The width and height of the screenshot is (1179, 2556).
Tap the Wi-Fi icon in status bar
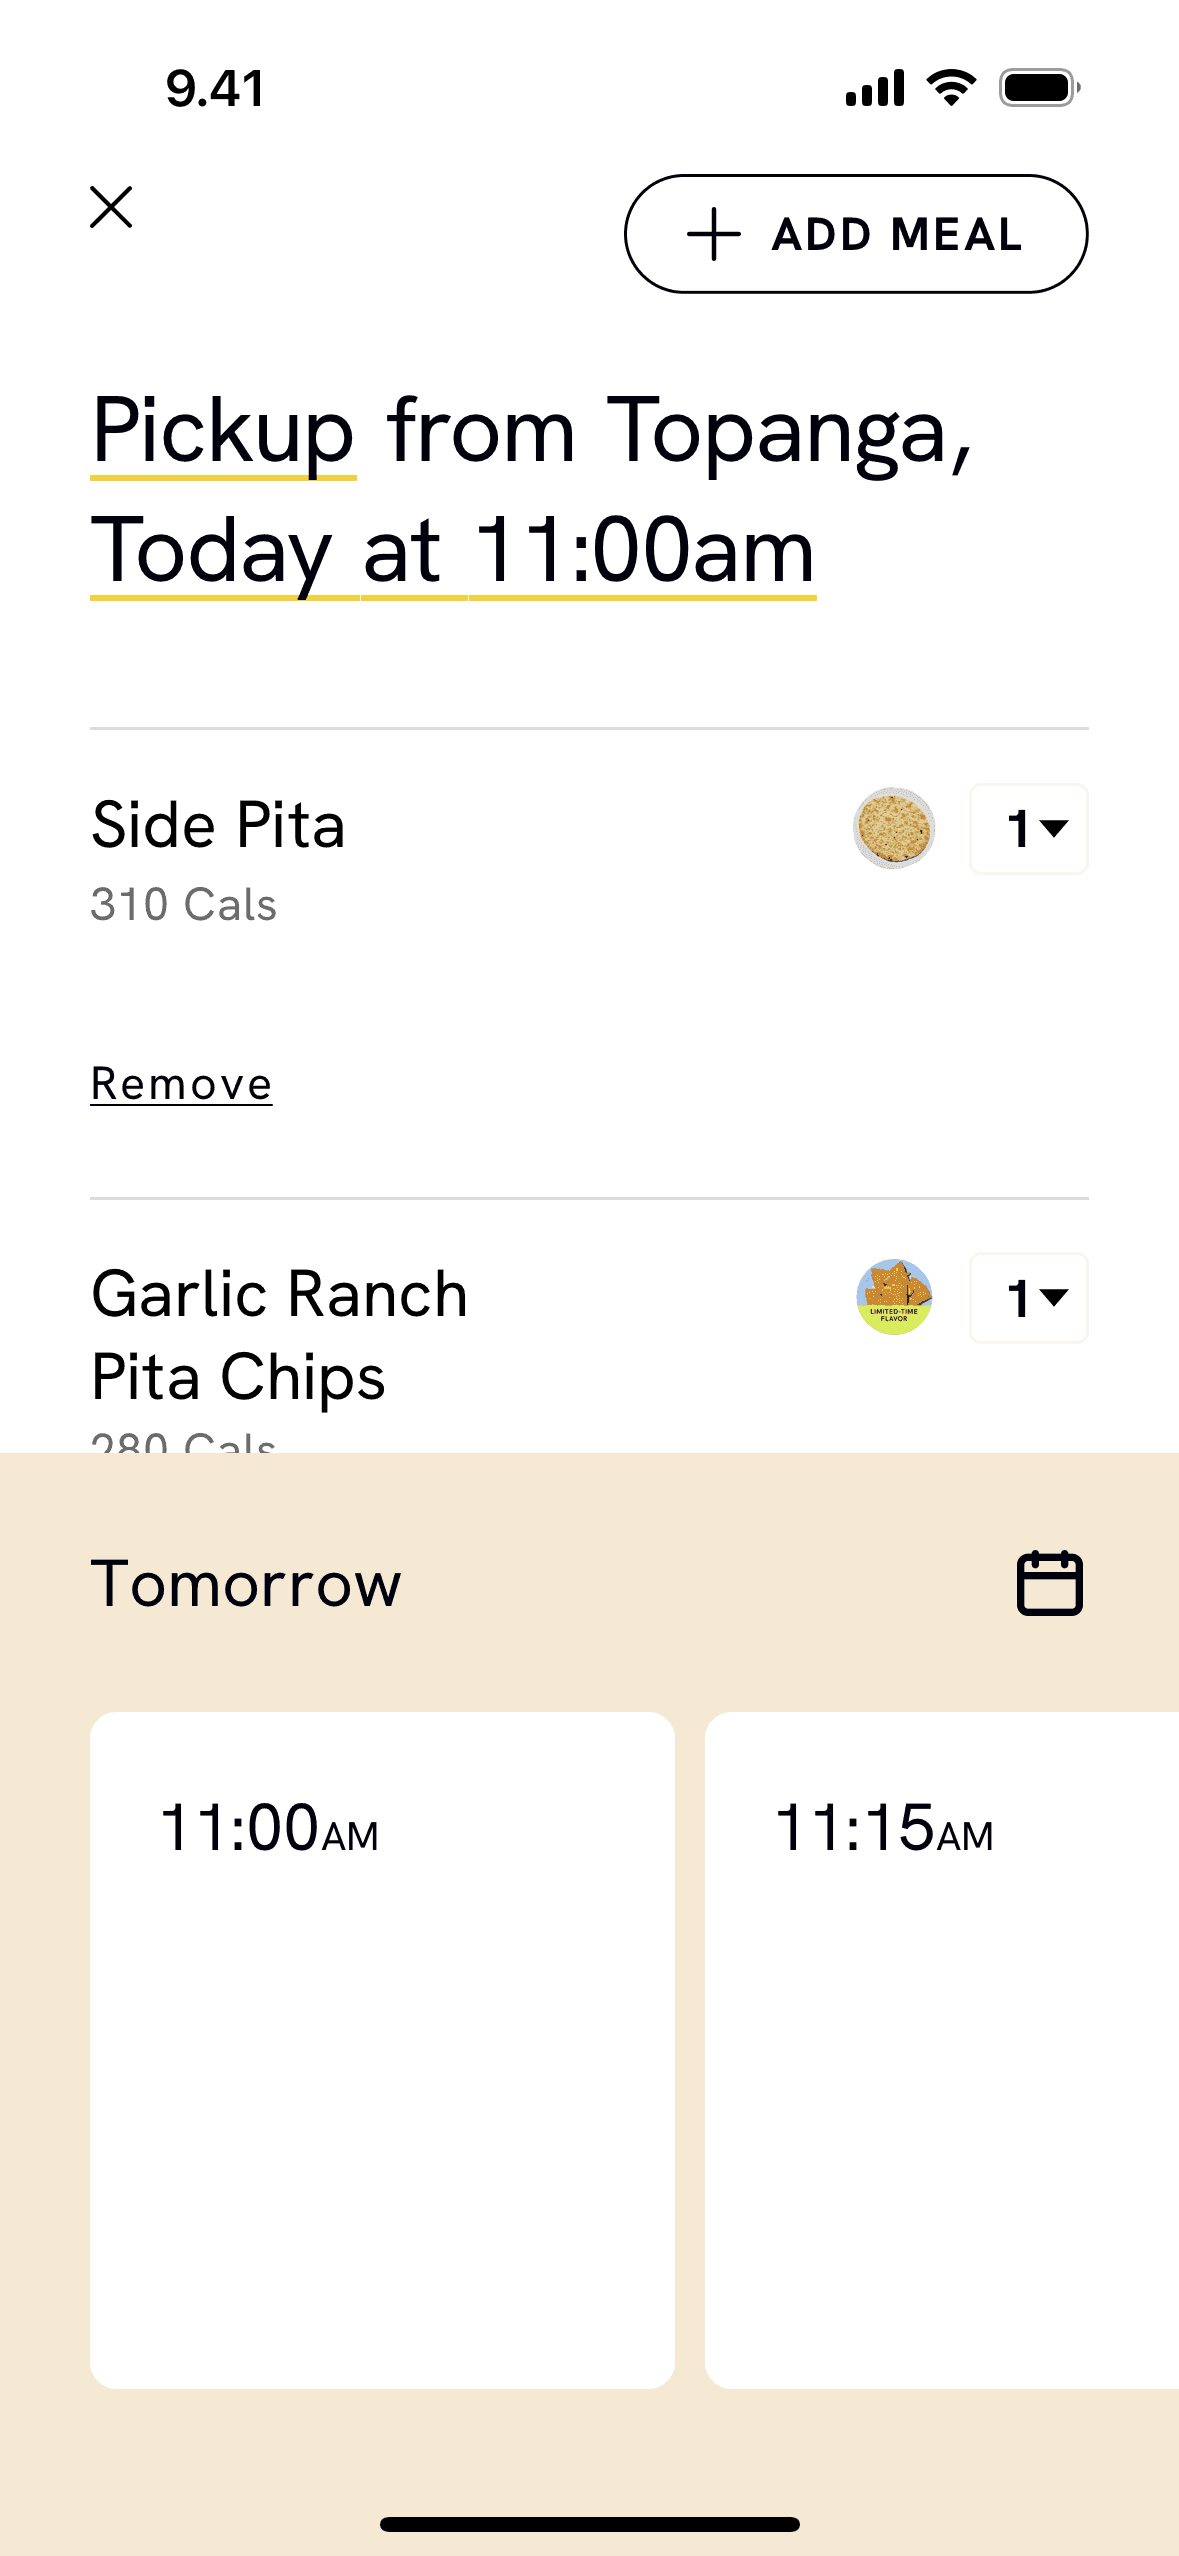[x=951, y=88]
